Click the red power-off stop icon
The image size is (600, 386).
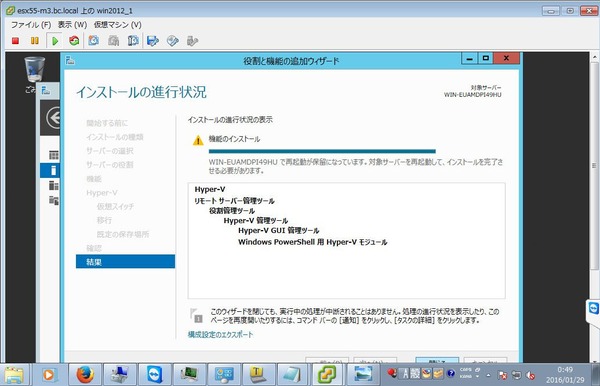(x=15, y=41)
